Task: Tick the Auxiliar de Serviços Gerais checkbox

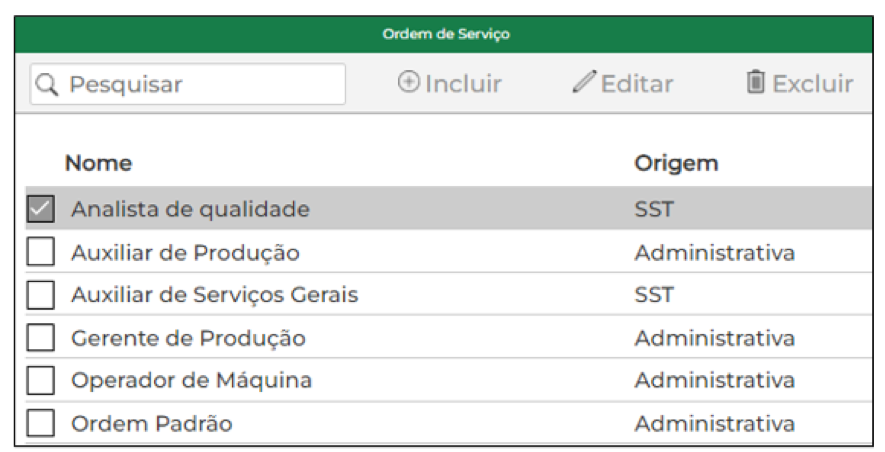Action: click(41, 295)
